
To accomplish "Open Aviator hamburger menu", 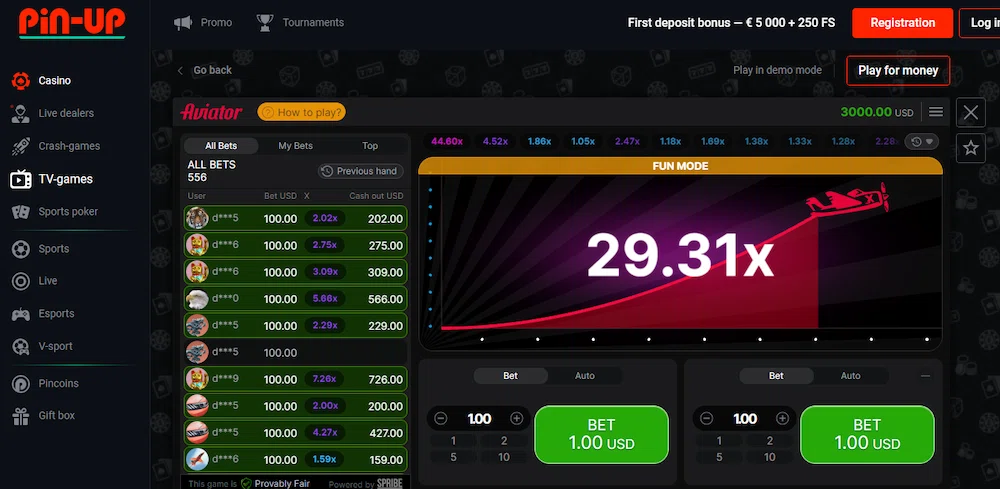I will [x=936, y=112].
